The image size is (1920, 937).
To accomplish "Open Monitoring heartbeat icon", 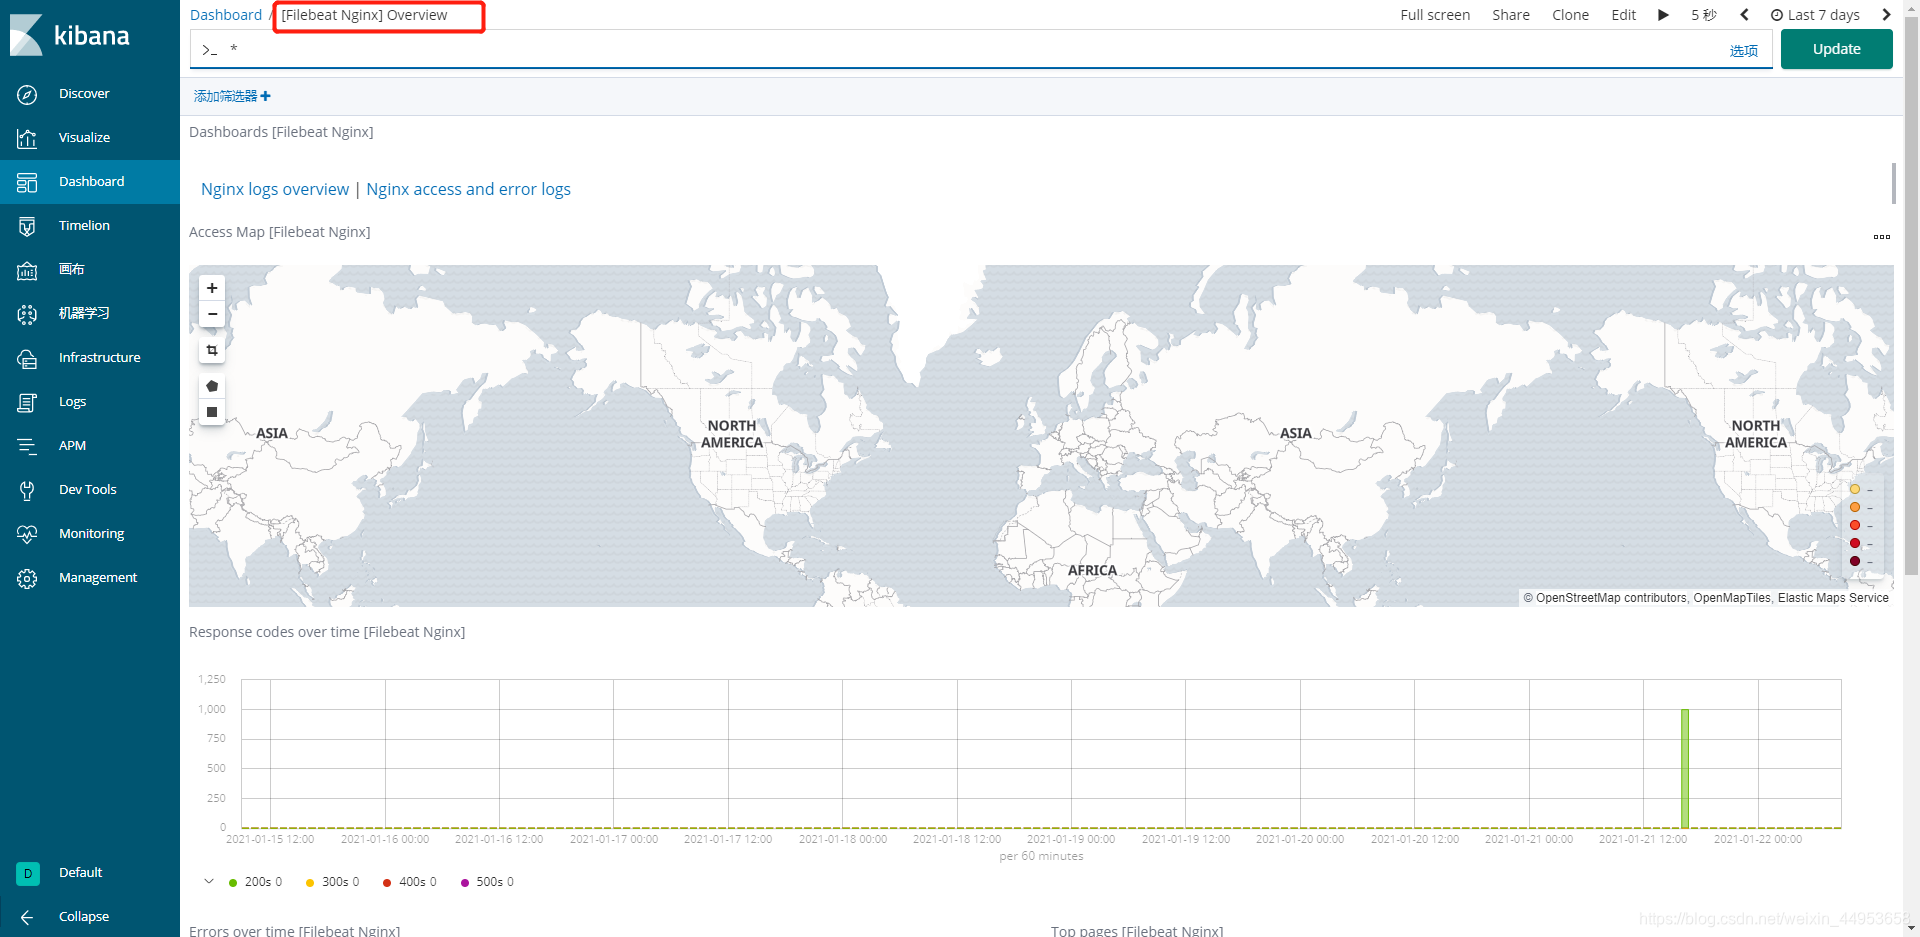I will [x=27, y=534].
